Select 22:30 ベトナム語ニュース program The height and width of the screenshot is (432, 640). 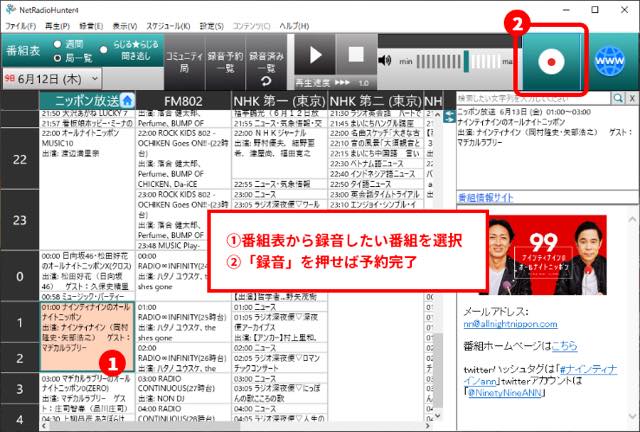tap(376, 164)
